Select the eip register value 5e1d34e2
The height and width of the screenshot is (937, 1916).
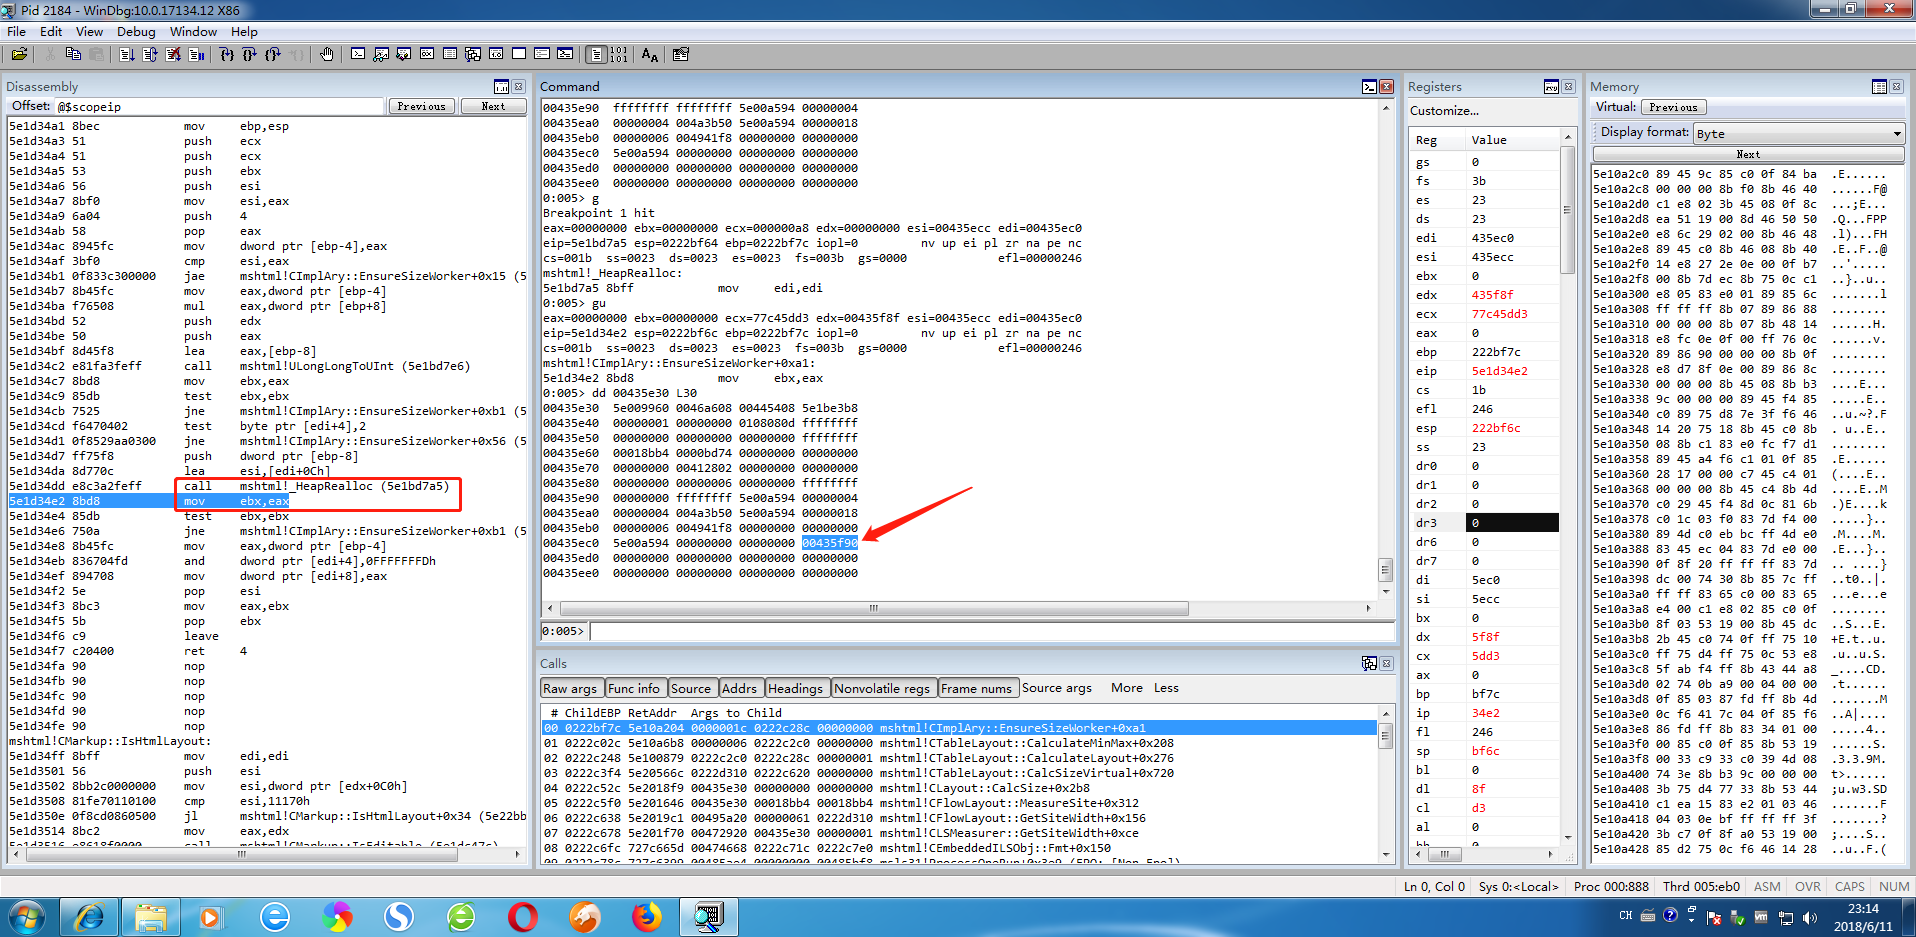click(x=1499, y=371)
